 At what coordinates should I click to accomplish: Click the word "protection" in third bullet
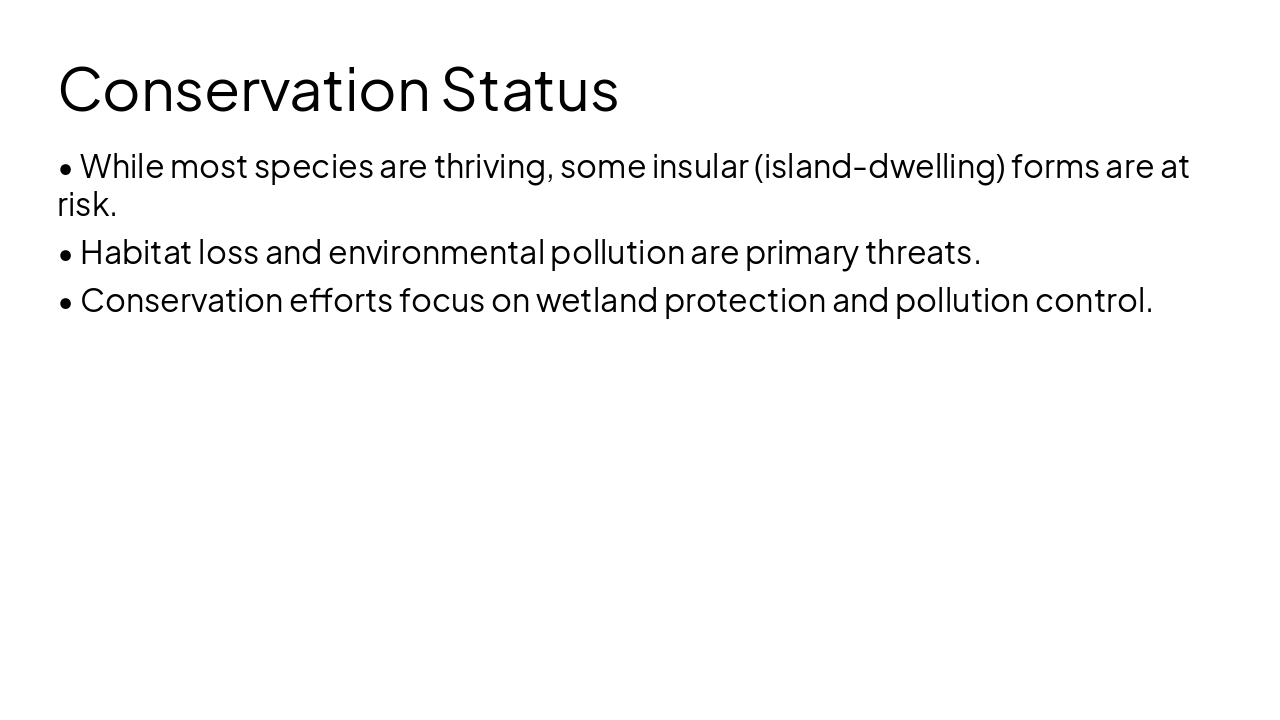point(744,301)
